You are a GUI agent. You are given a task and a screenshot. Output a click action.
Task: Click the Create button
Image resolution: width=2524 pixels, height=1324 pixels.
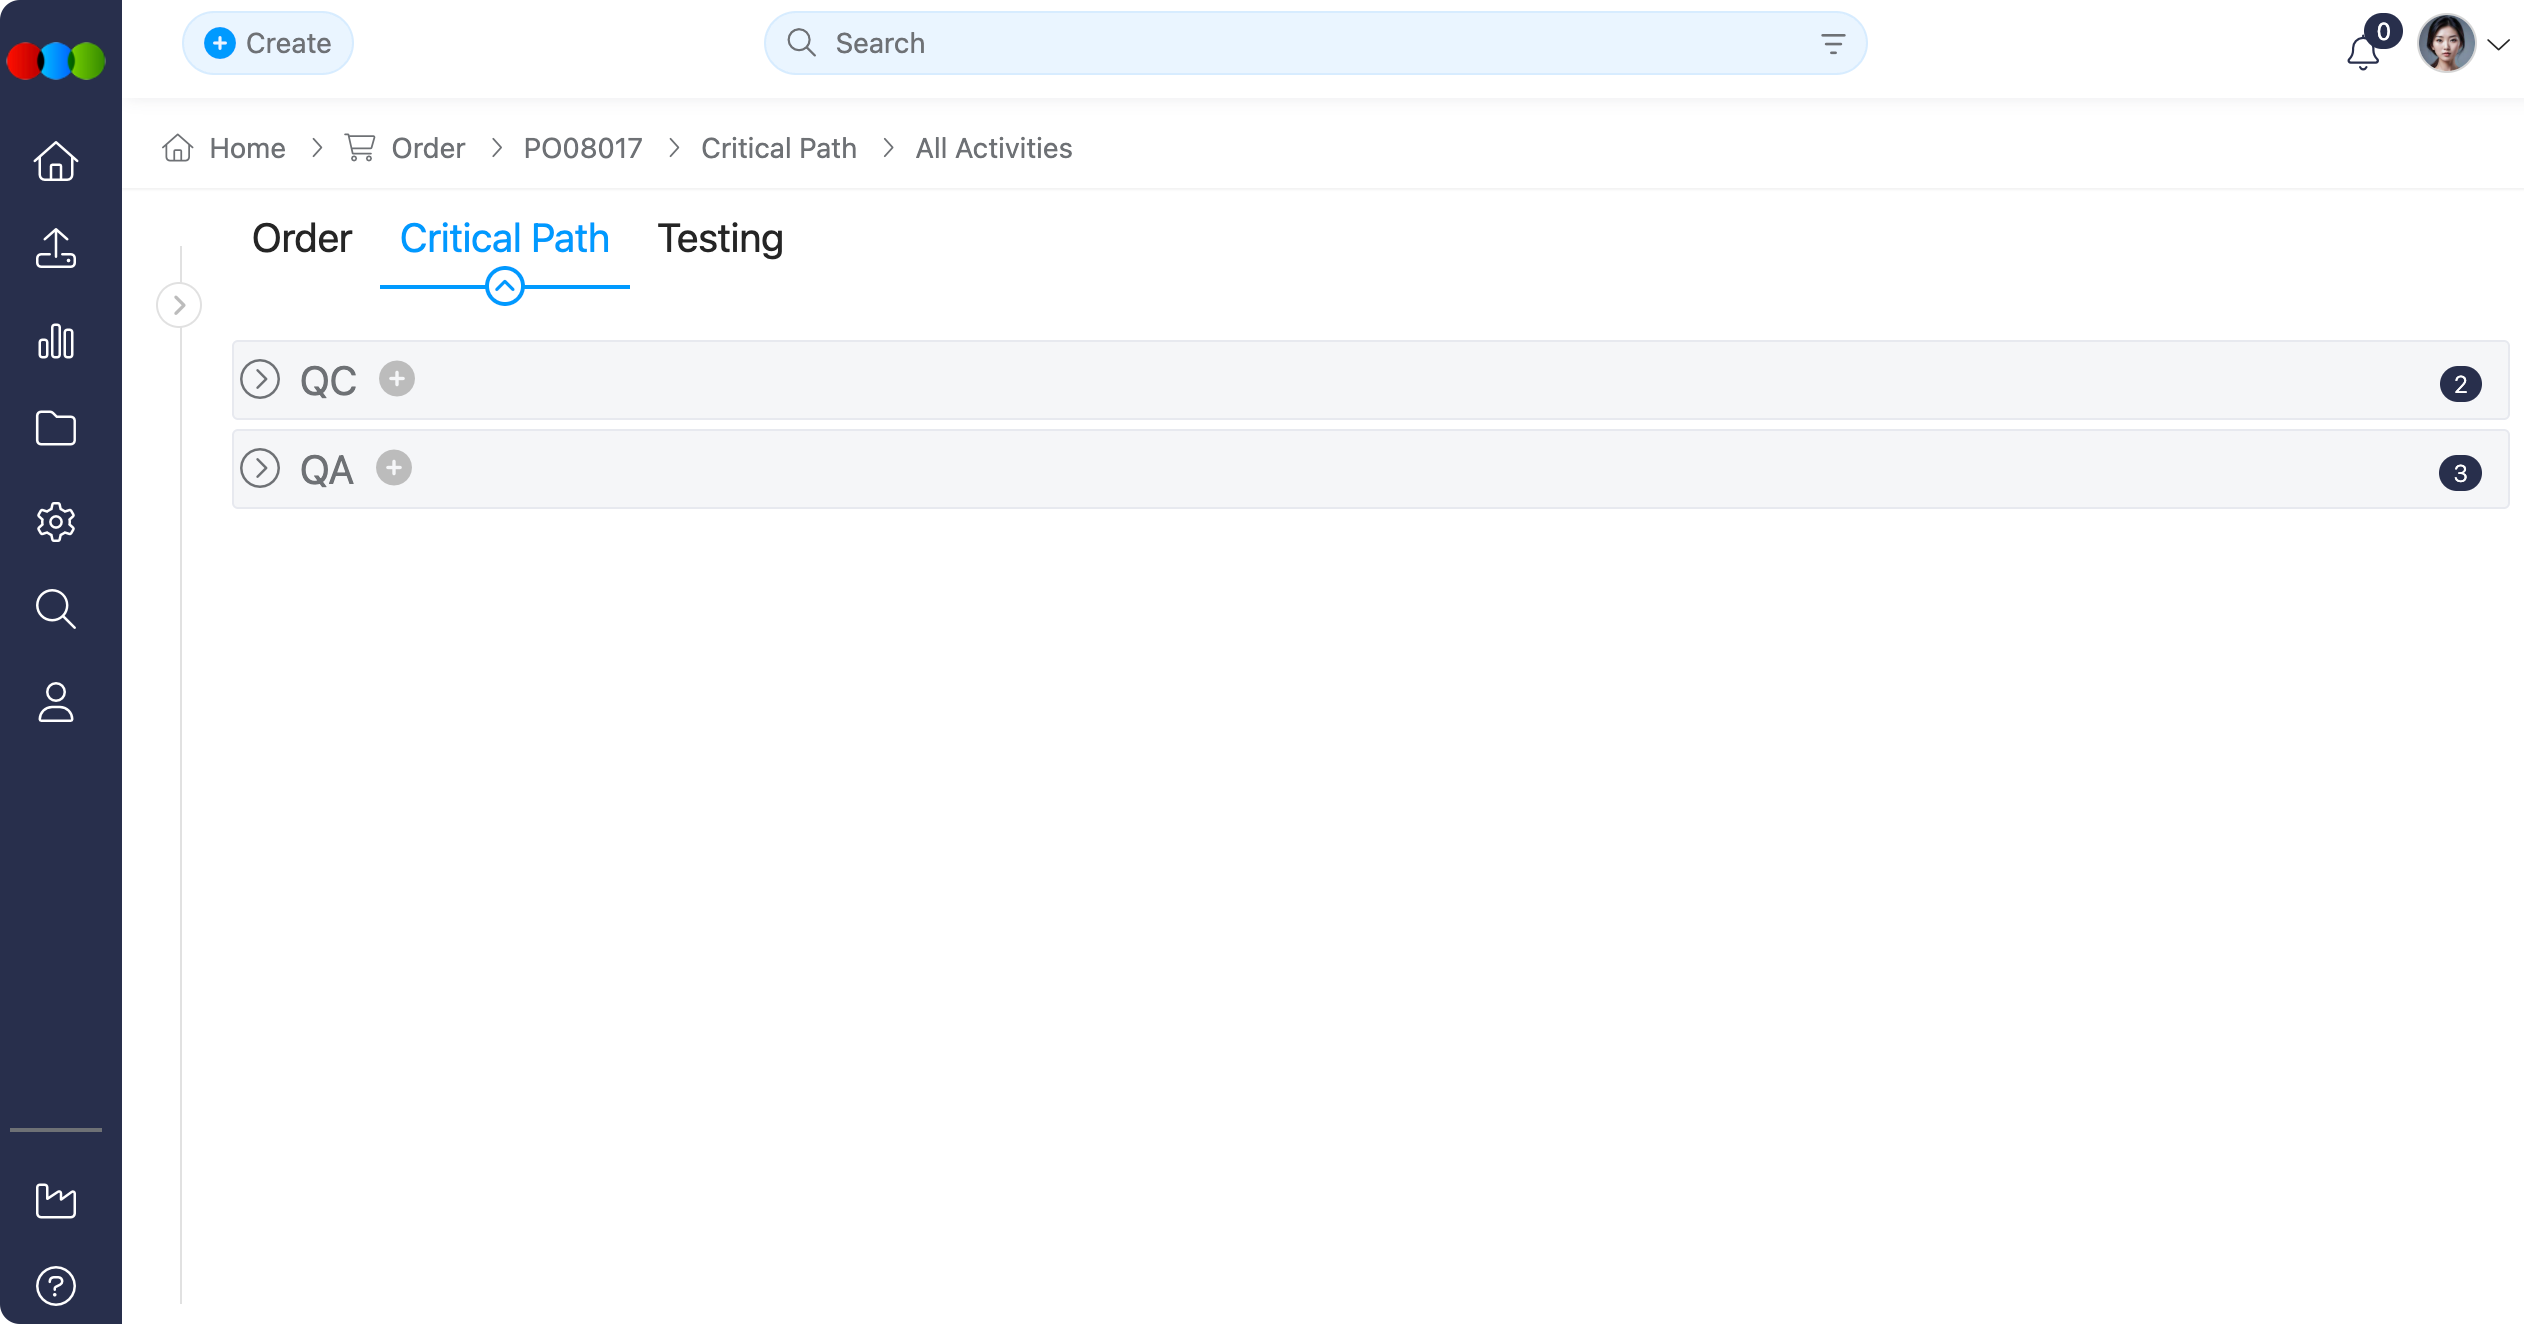[268, 43]
